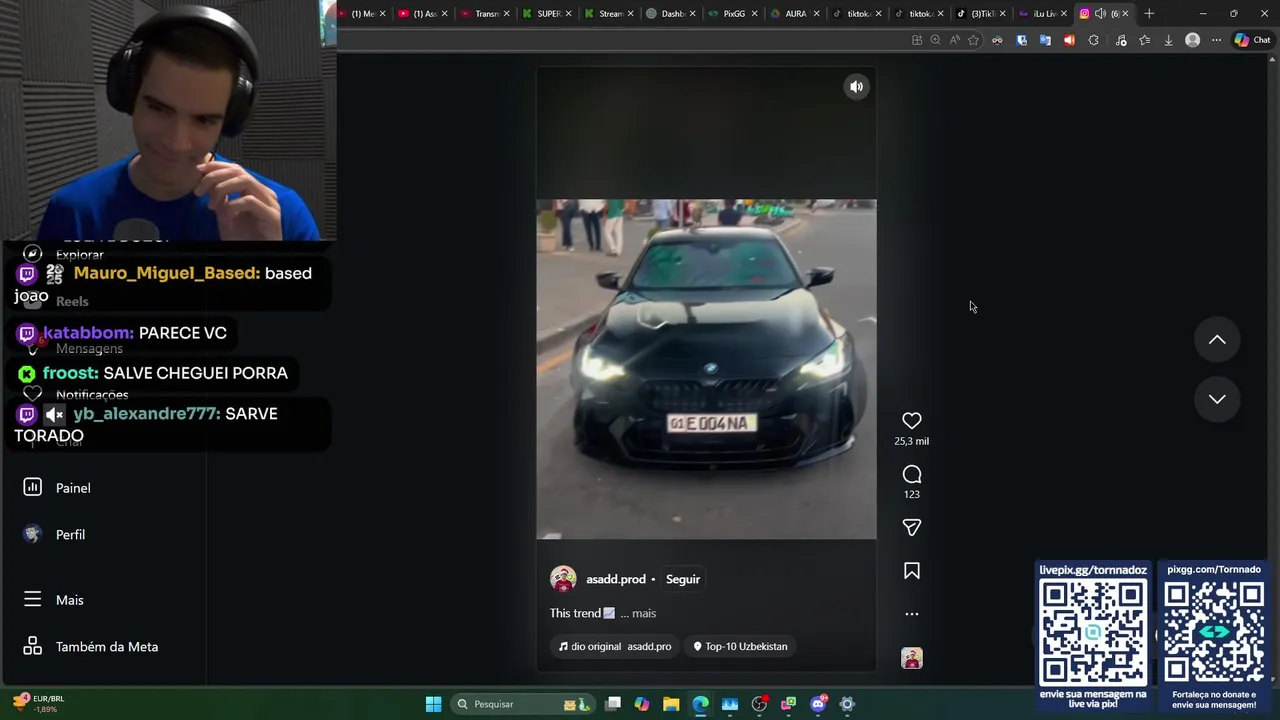The image size is (1280, 720).
Task: Open the Edge profile avatar
Action: [1192, 40]
